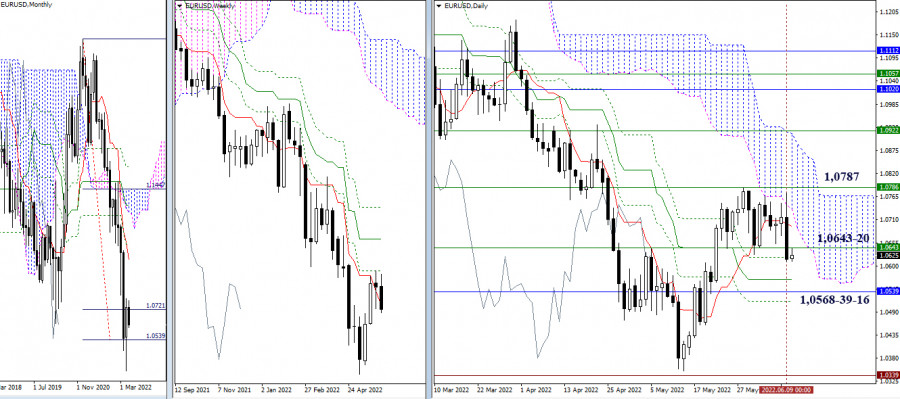Click the 1.1020 blue price label
Image resolution: width=900 pixels, height=399 pixels.
(x=887, y=90)
